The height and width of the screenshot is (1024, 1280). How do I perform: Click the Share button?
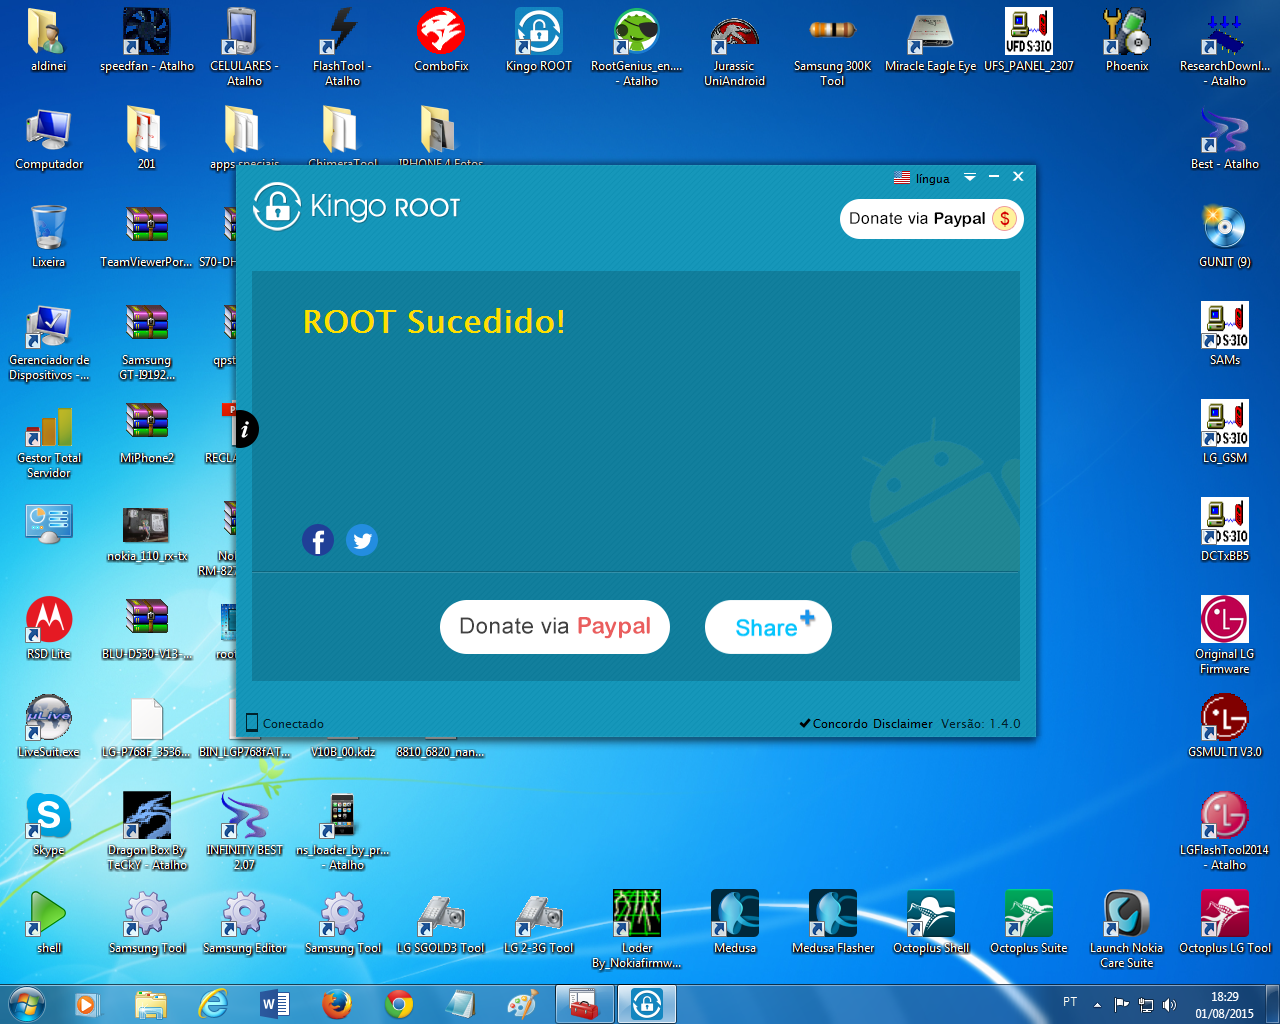point(768,627)
